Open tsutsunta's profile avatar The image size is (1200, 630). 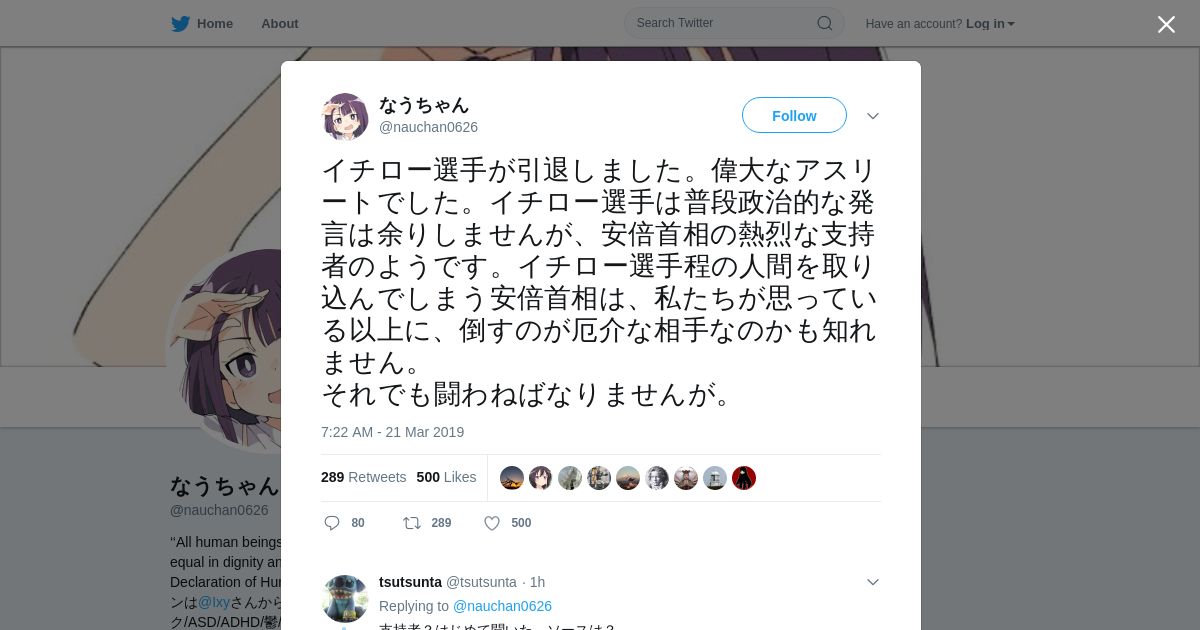click(345, 598)
